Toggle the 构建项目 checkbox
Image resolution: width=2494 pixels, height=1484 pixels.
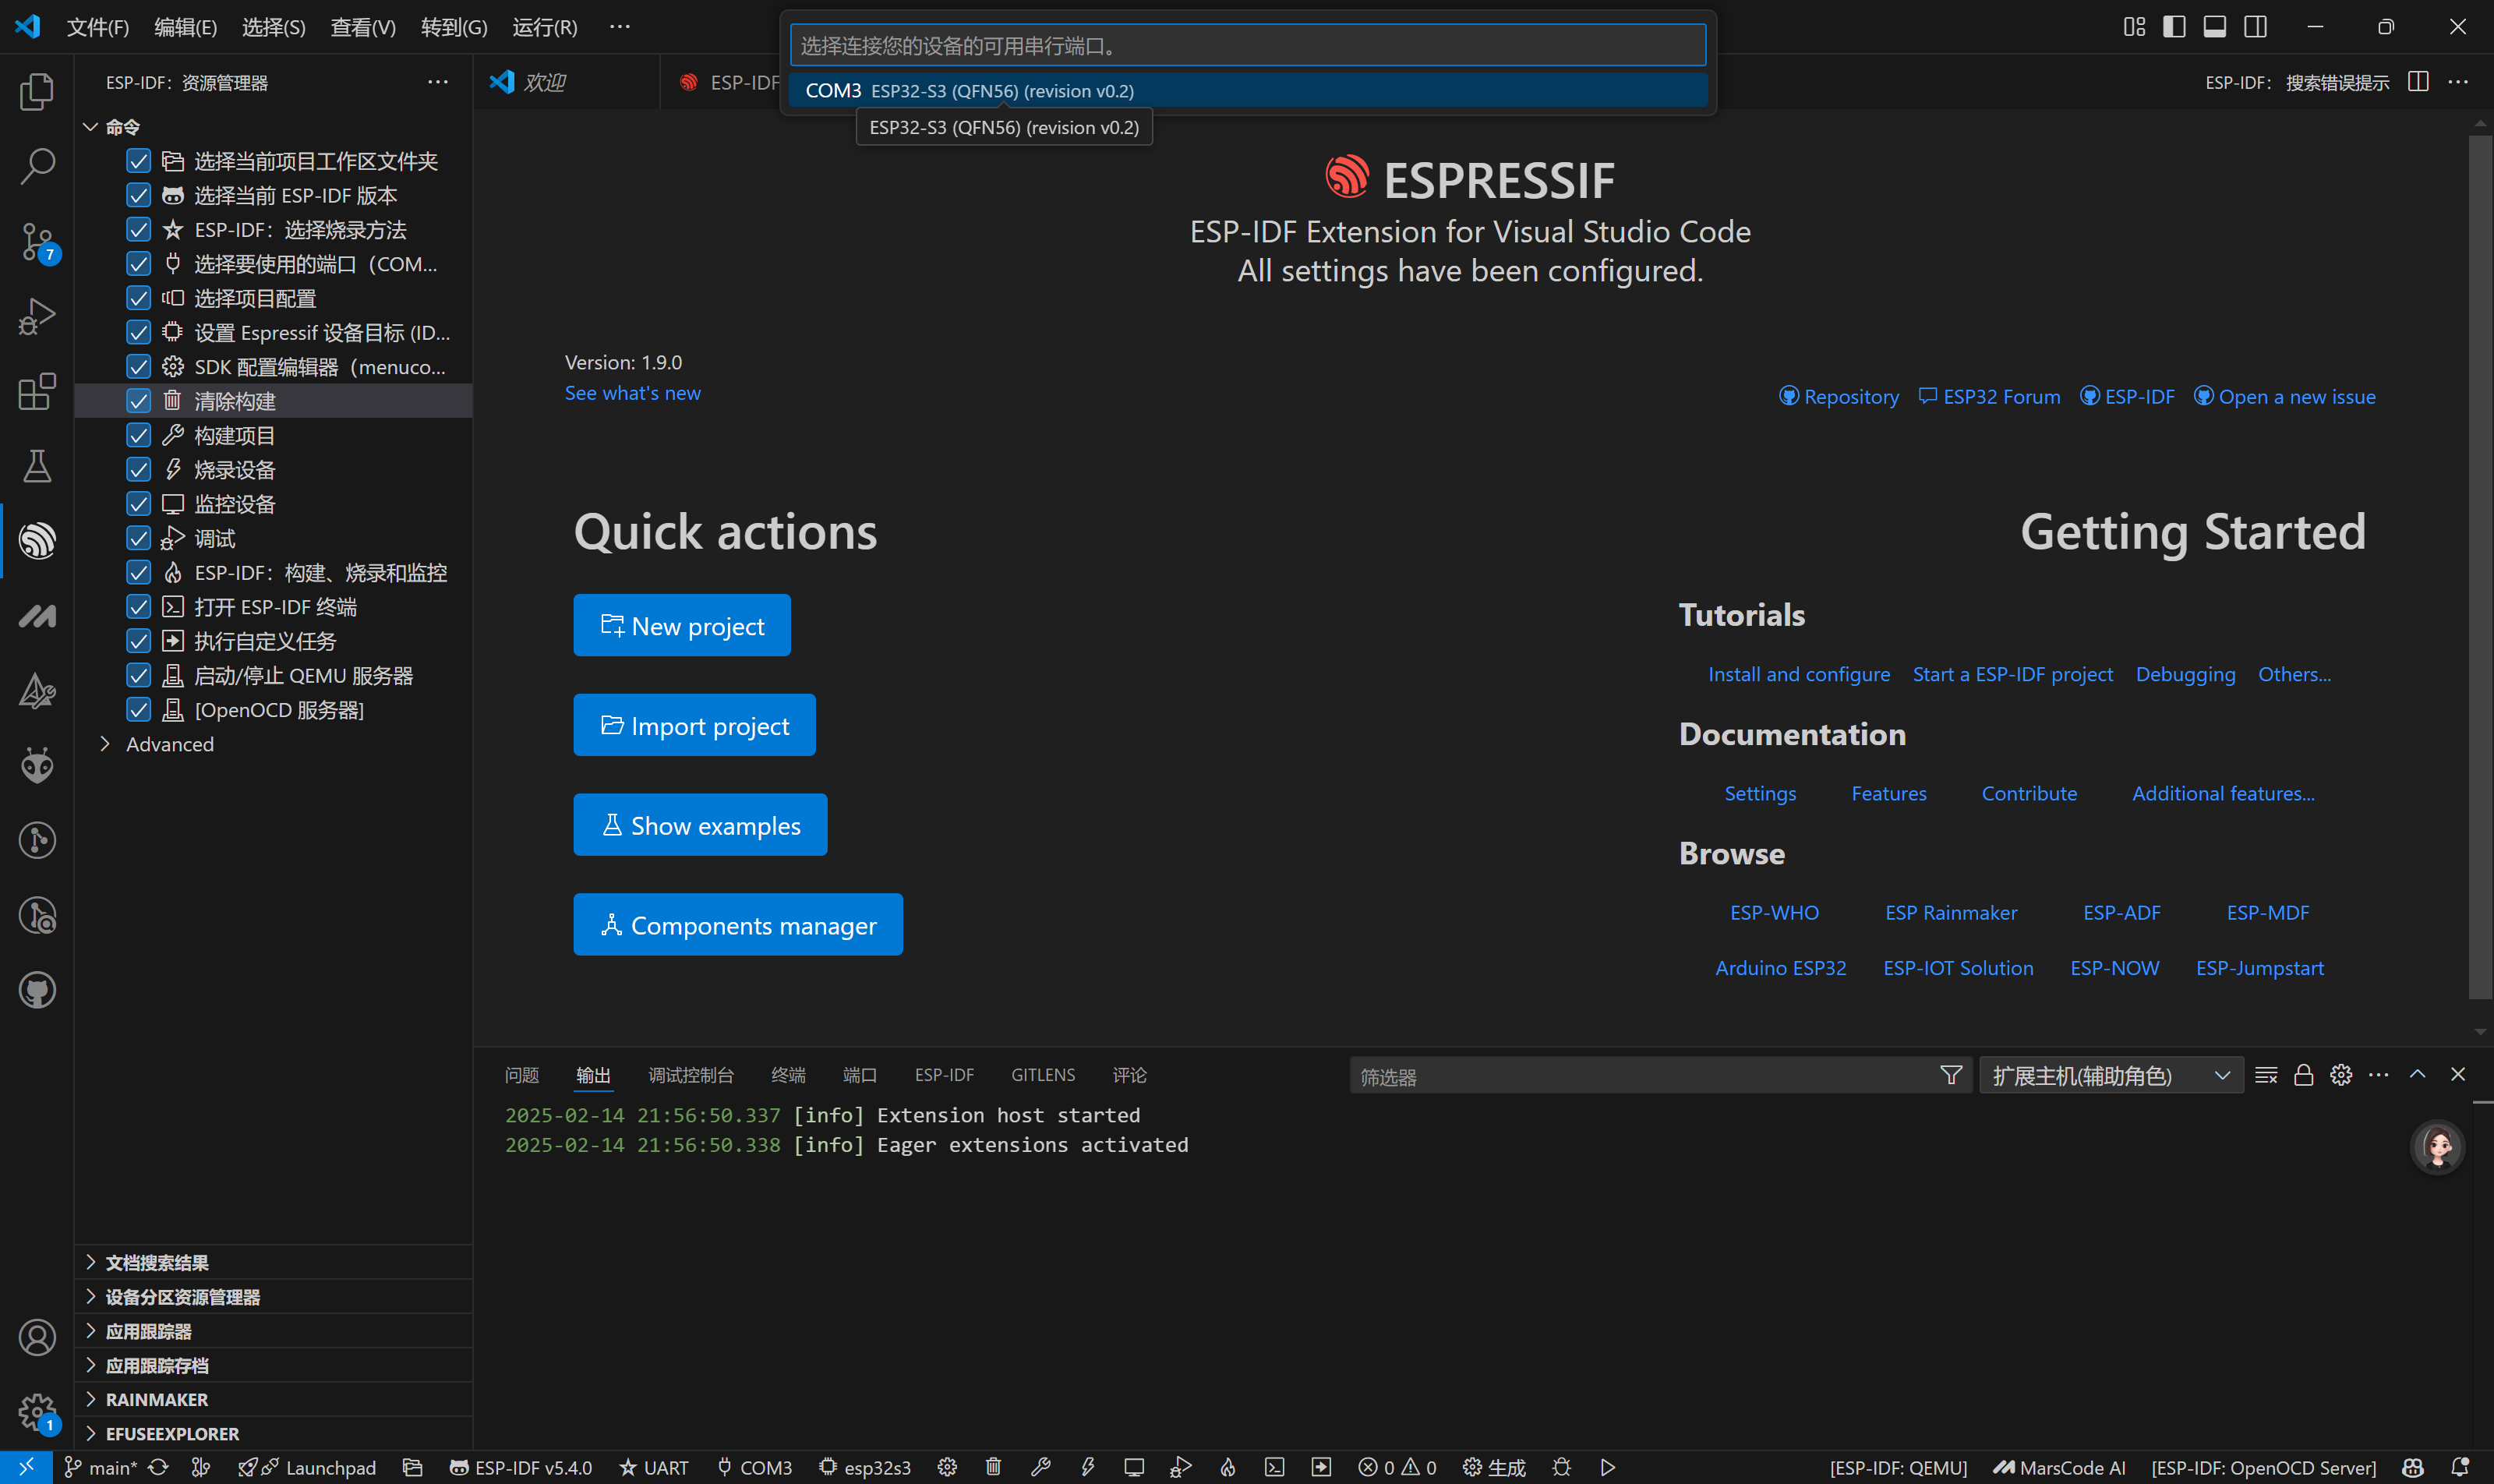pos(139,435)
